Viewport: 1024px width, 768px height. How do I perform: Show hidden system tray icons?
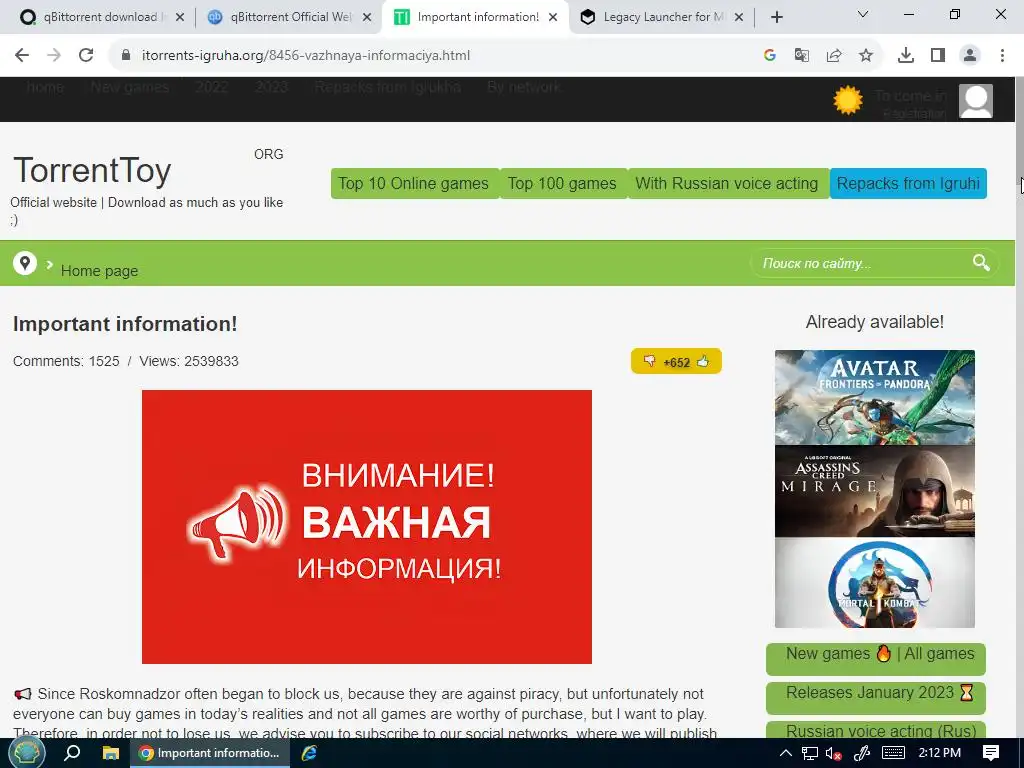click(x=786, y=753)
